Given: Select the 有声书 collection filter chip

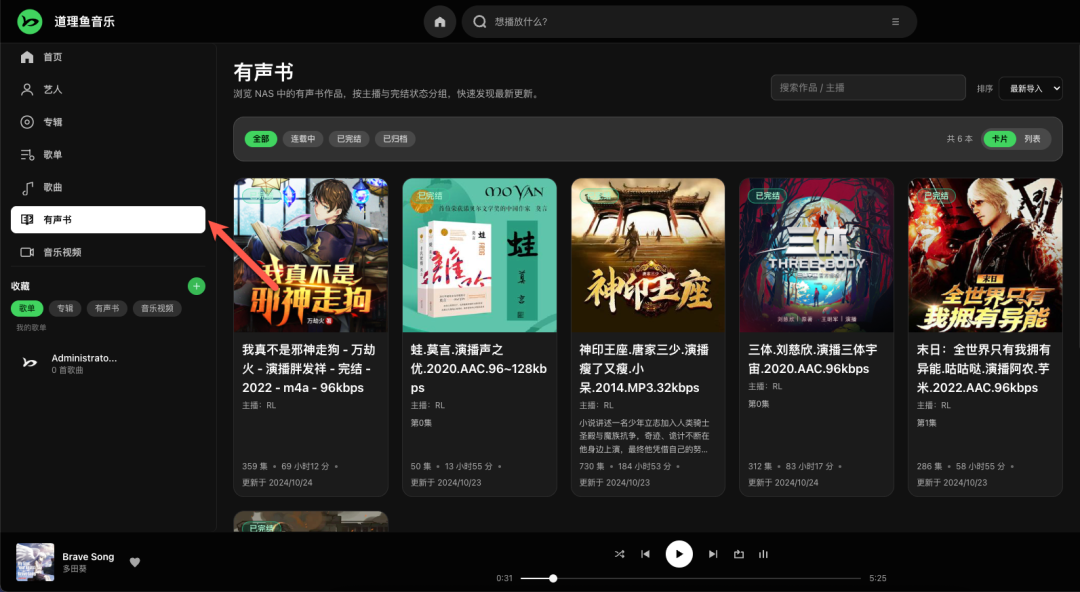Looking at the screenshot, I should pyautogui.click(x=107, y=308).
